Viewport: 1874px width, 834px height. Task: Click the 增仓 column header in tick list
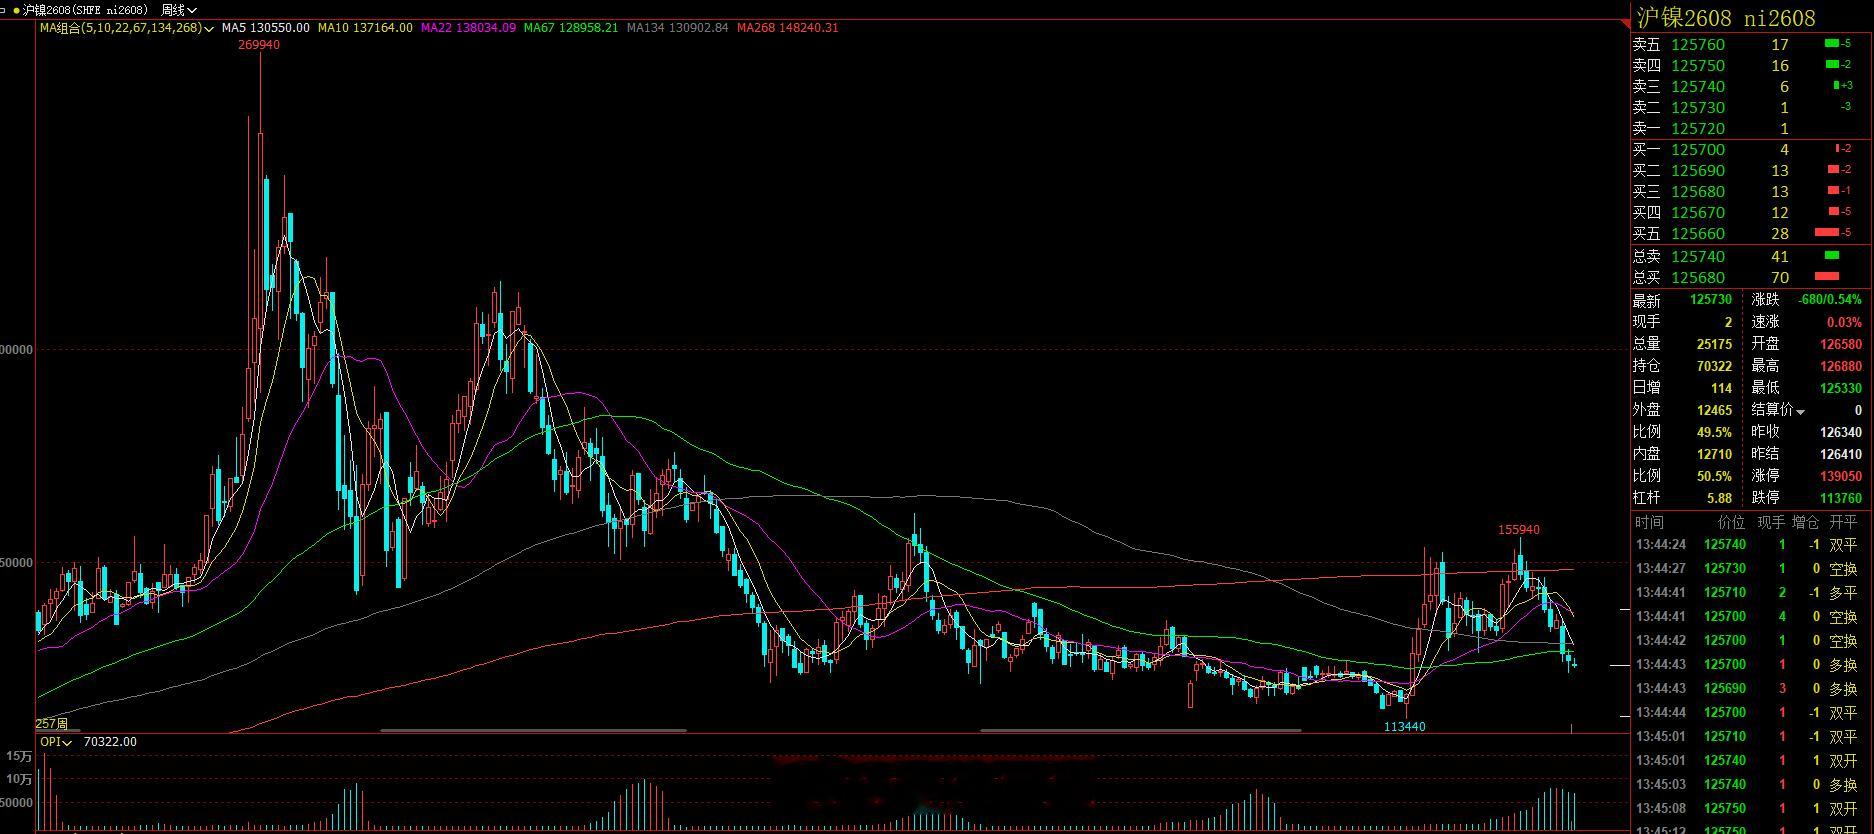tap(1806, 522)
